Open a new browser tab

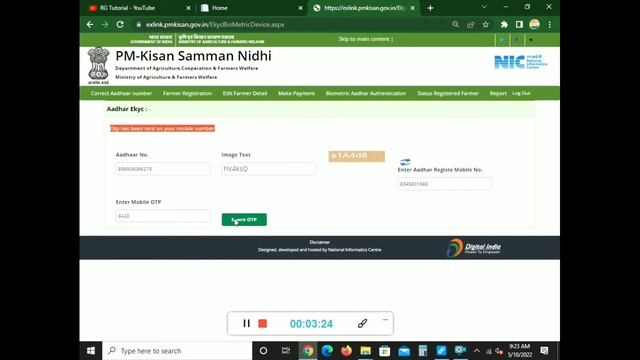(x=430, y=8)
